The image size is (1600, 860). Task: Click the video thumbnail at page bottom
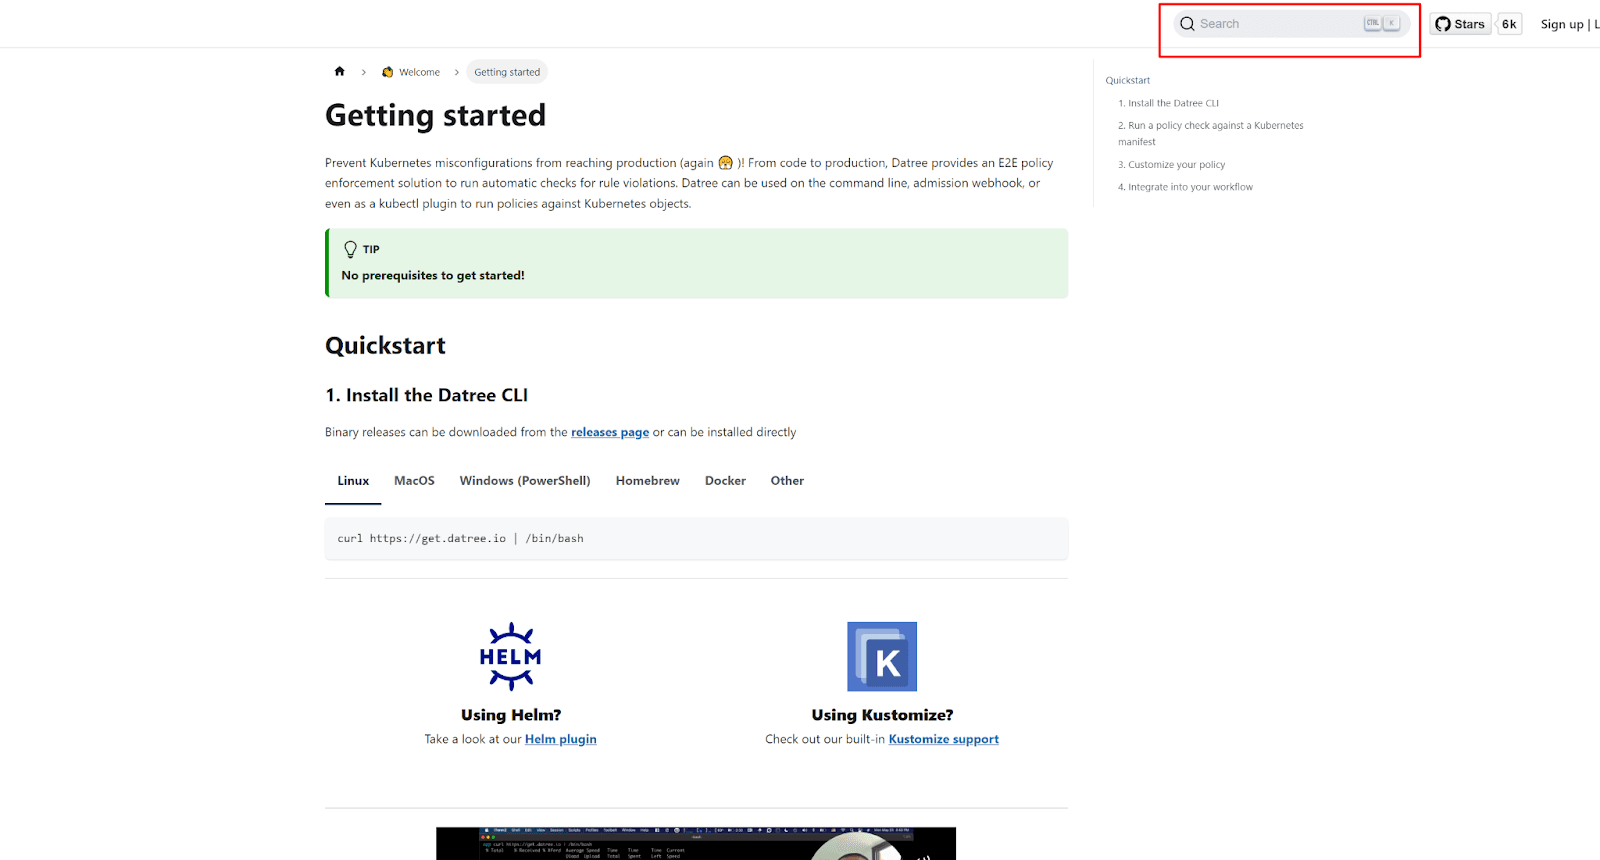click(695, 843)
